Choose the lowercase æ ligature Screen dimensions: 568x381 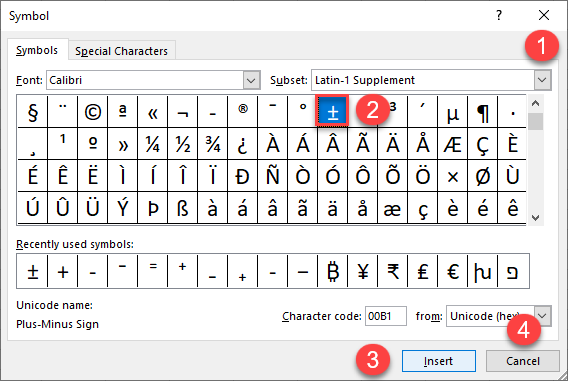point(393,208)
